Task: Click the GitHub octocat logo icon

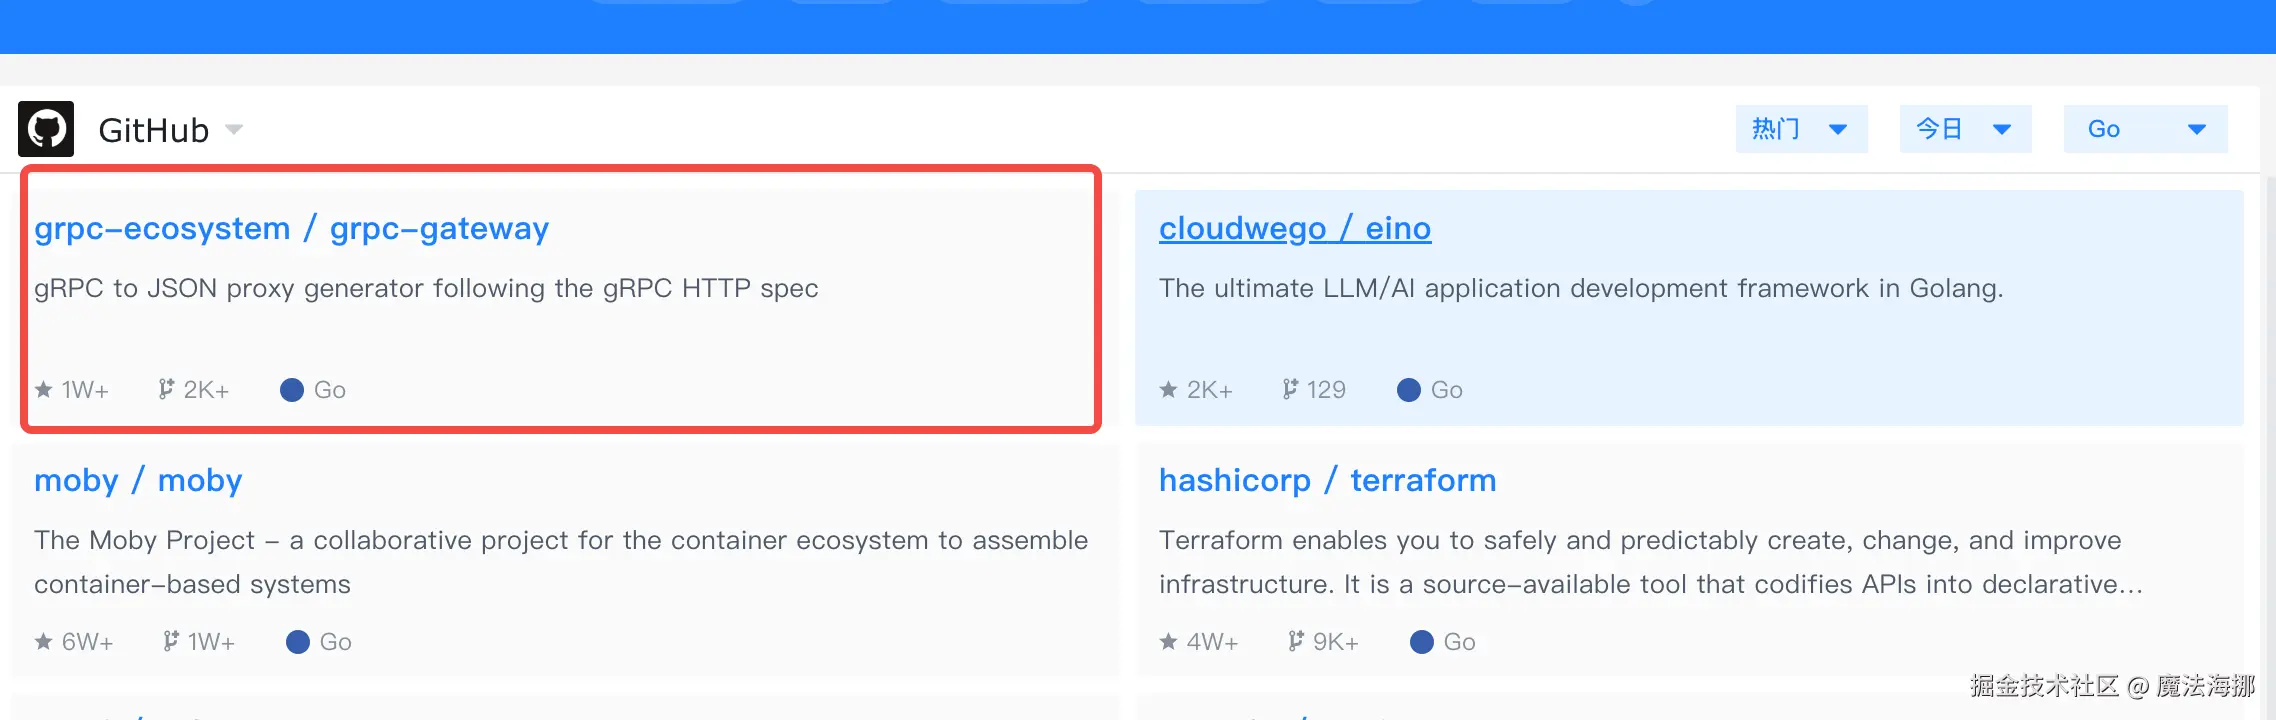Action: click(46, 129)
